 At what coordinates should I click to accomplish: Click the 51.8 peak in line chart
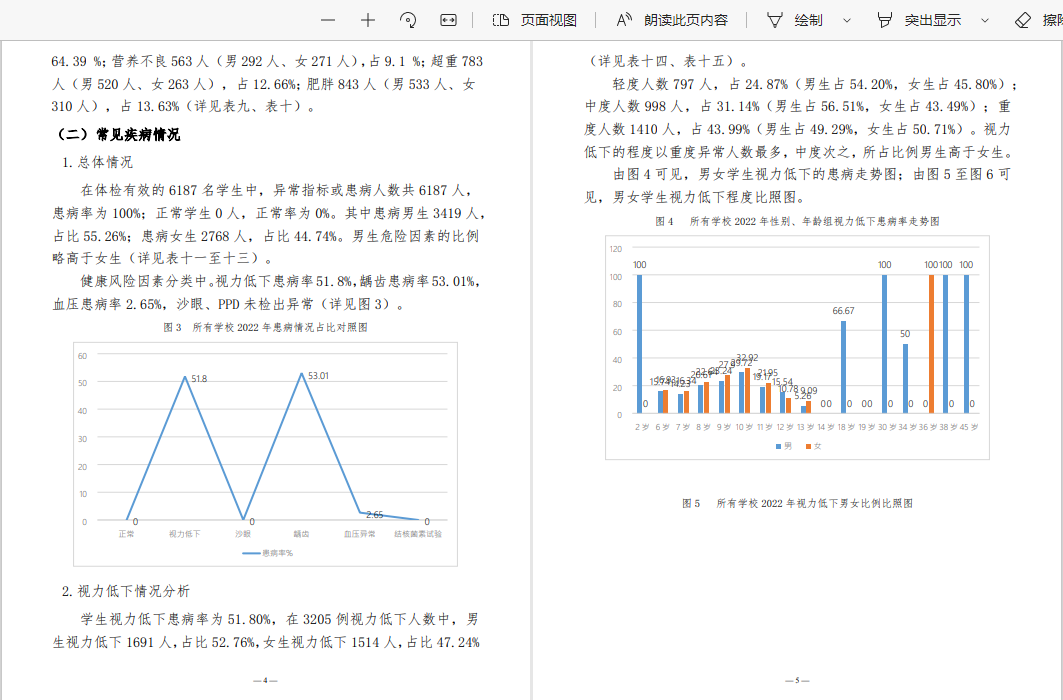186,376
